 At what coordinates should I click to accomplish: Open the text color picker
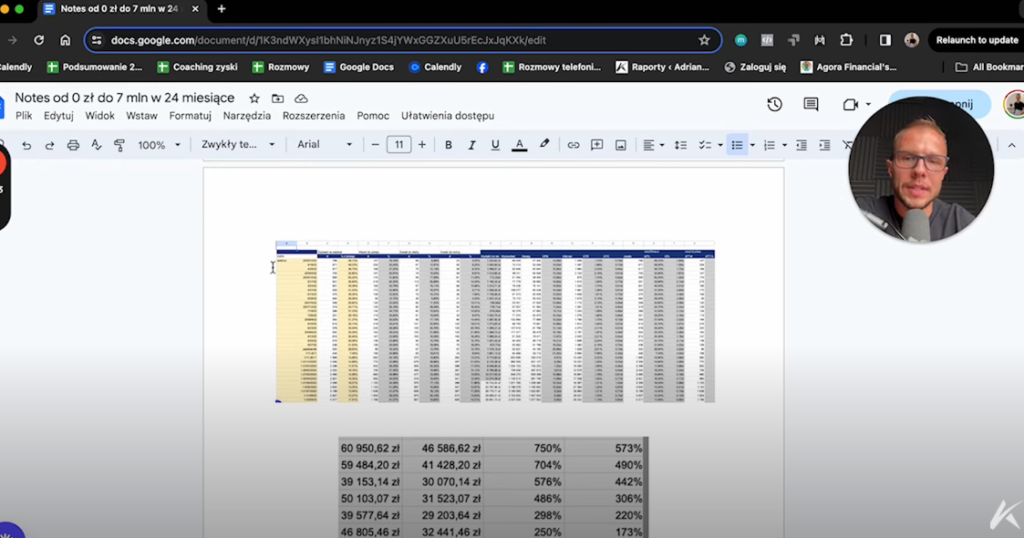pyautogui.click(x=519, y=145)
